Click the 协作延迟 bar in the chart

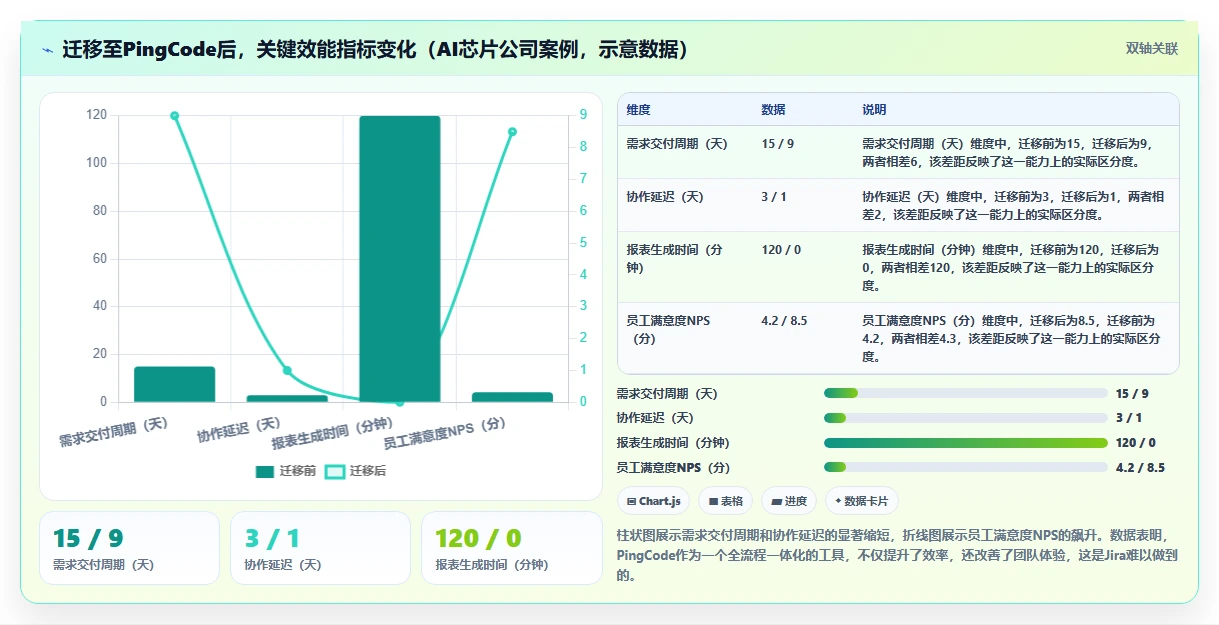click(287, 398)
